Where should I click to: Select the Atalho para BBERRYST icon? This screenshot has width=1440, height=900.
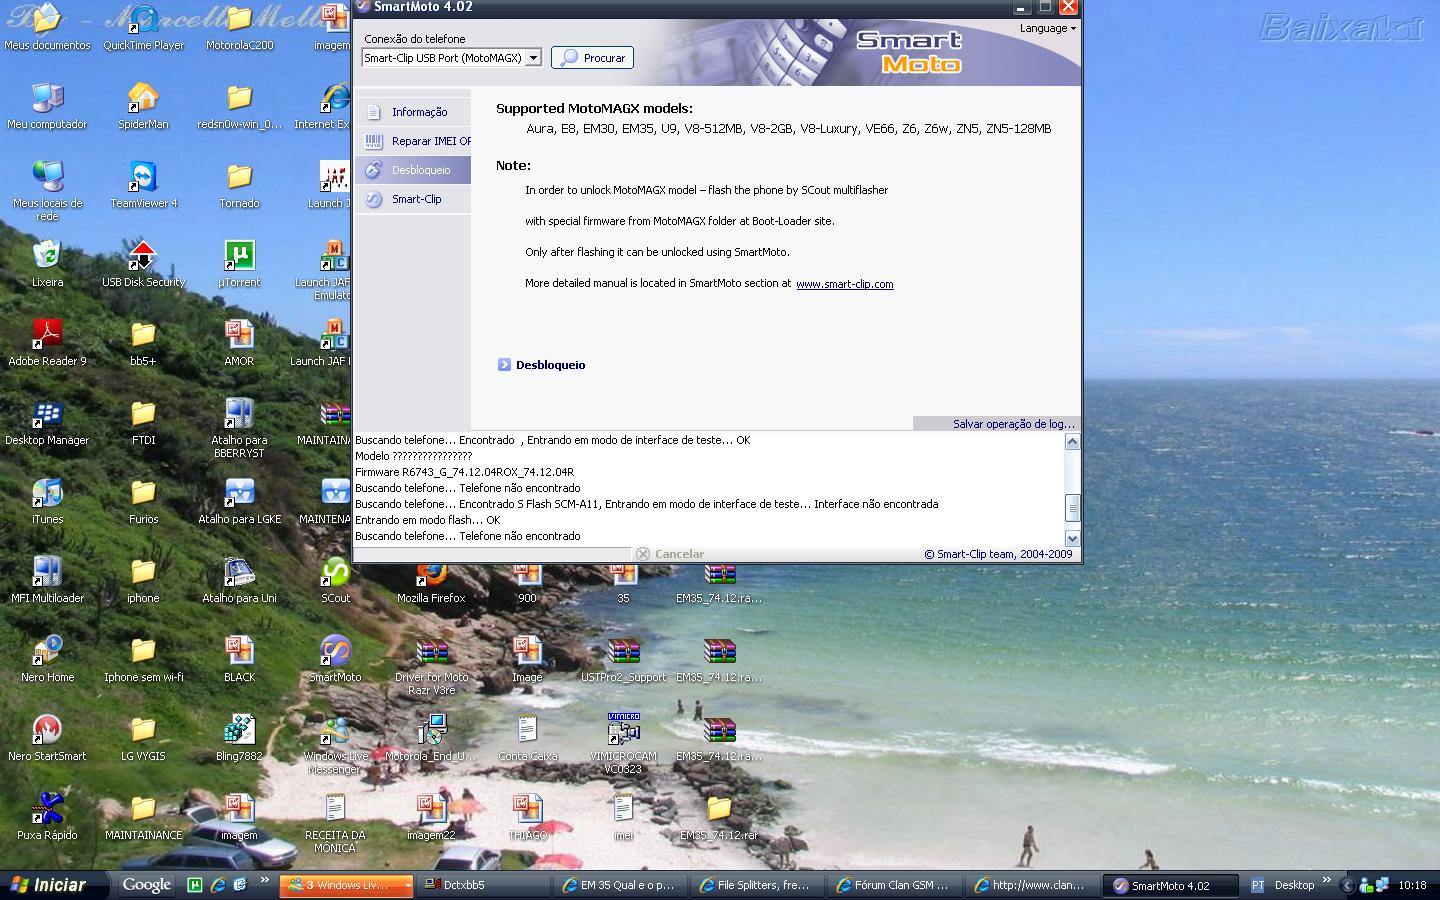click(x=239, y=428)
